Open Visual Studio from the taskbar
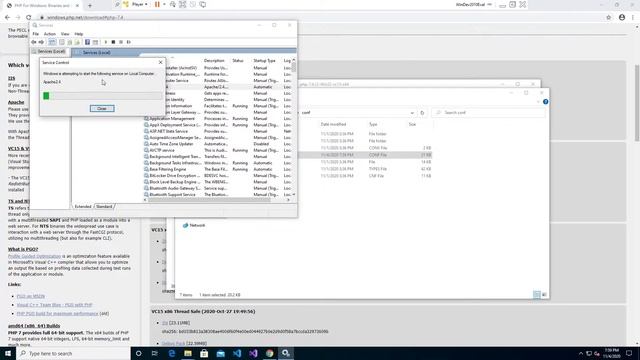Screen dimensions: 640x360 253,353
